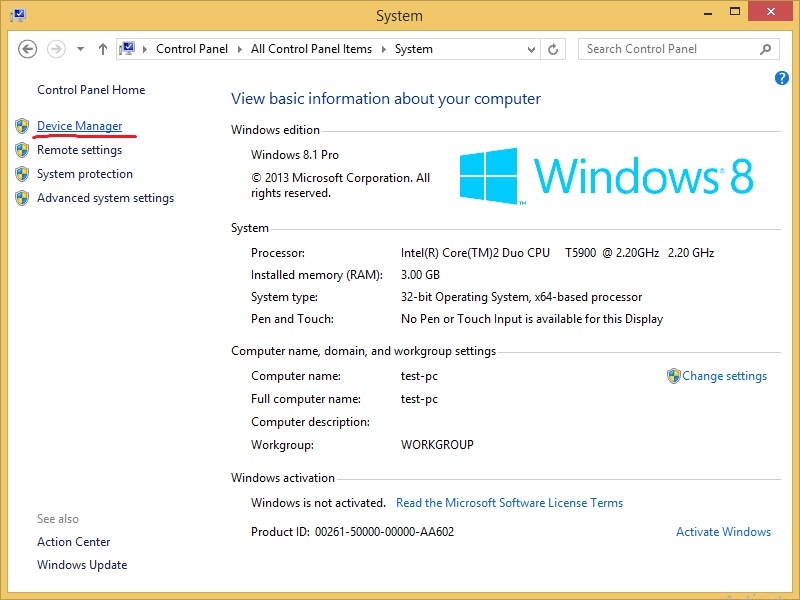
Task: Open the recent locations dropdown arrow
Action: [80, 49]
